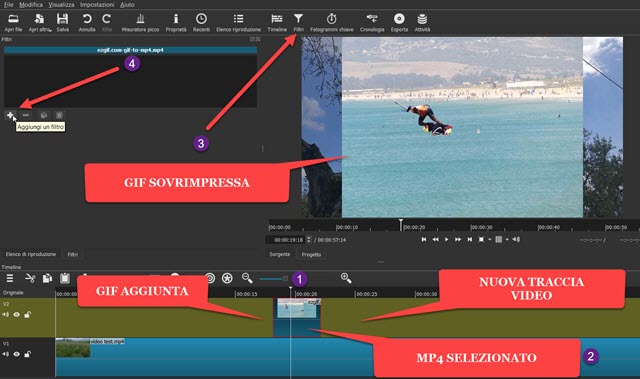Open the timeline hamburger menu
The image size is (640, 379).
(10, 278)
